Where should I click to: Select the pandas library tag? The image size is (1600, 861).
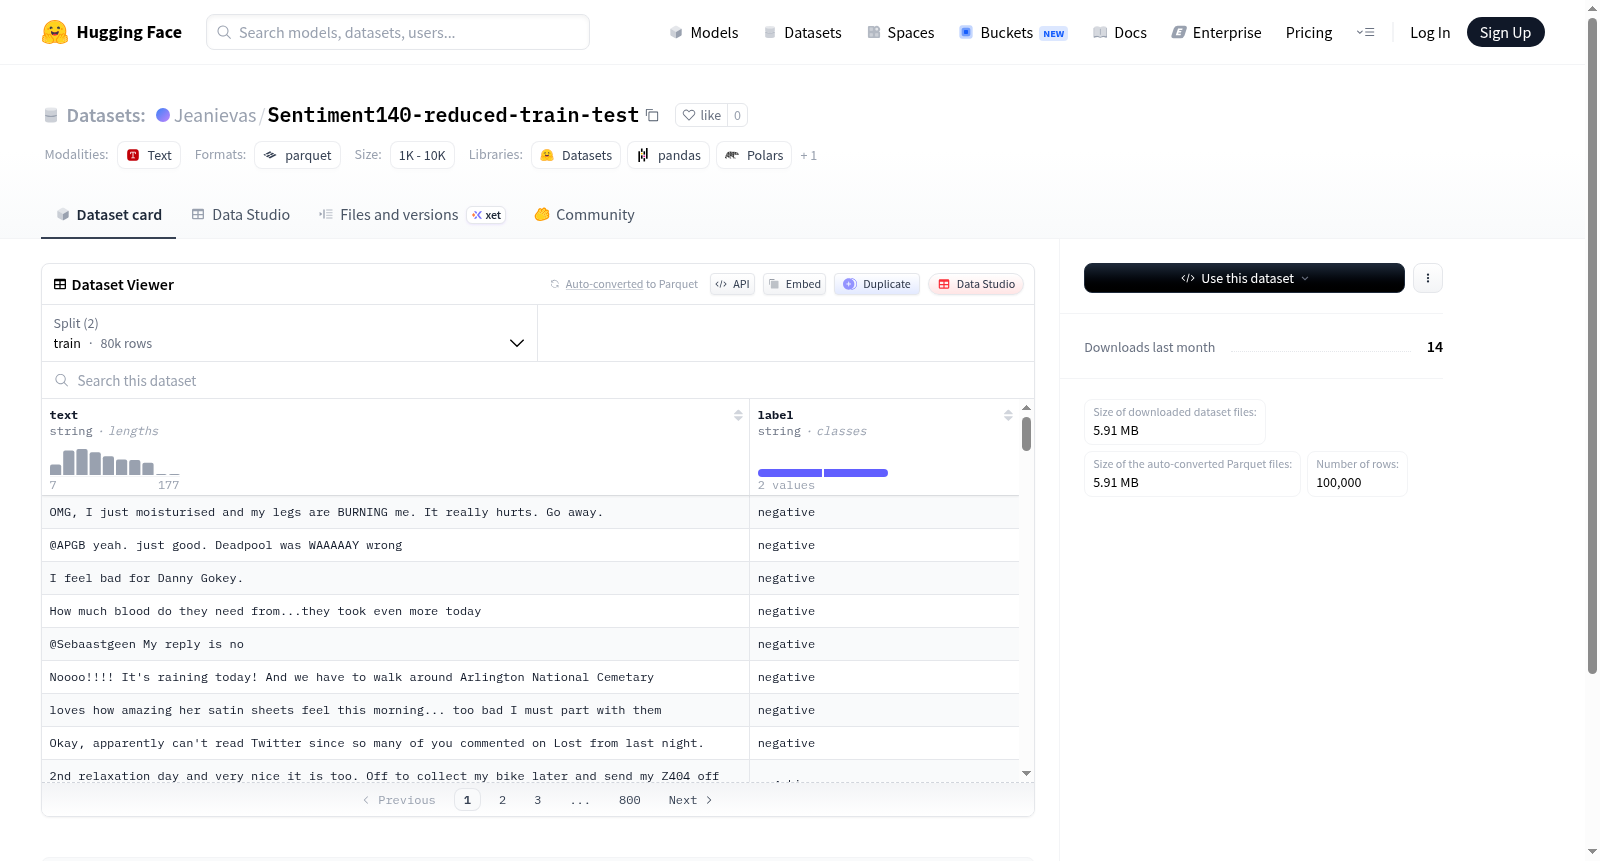tap(668, 155)
